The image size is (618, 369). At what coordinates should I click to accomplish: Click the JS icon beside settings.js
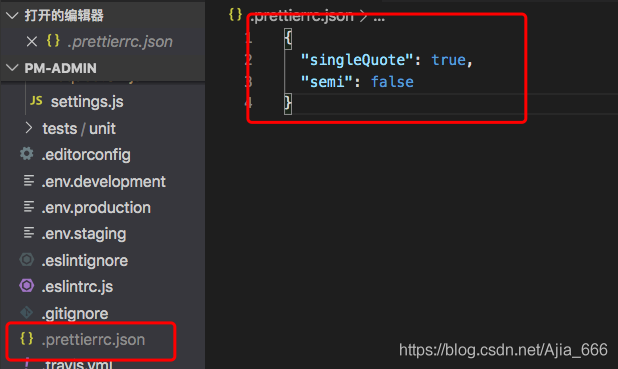click(x=36, y=101)
